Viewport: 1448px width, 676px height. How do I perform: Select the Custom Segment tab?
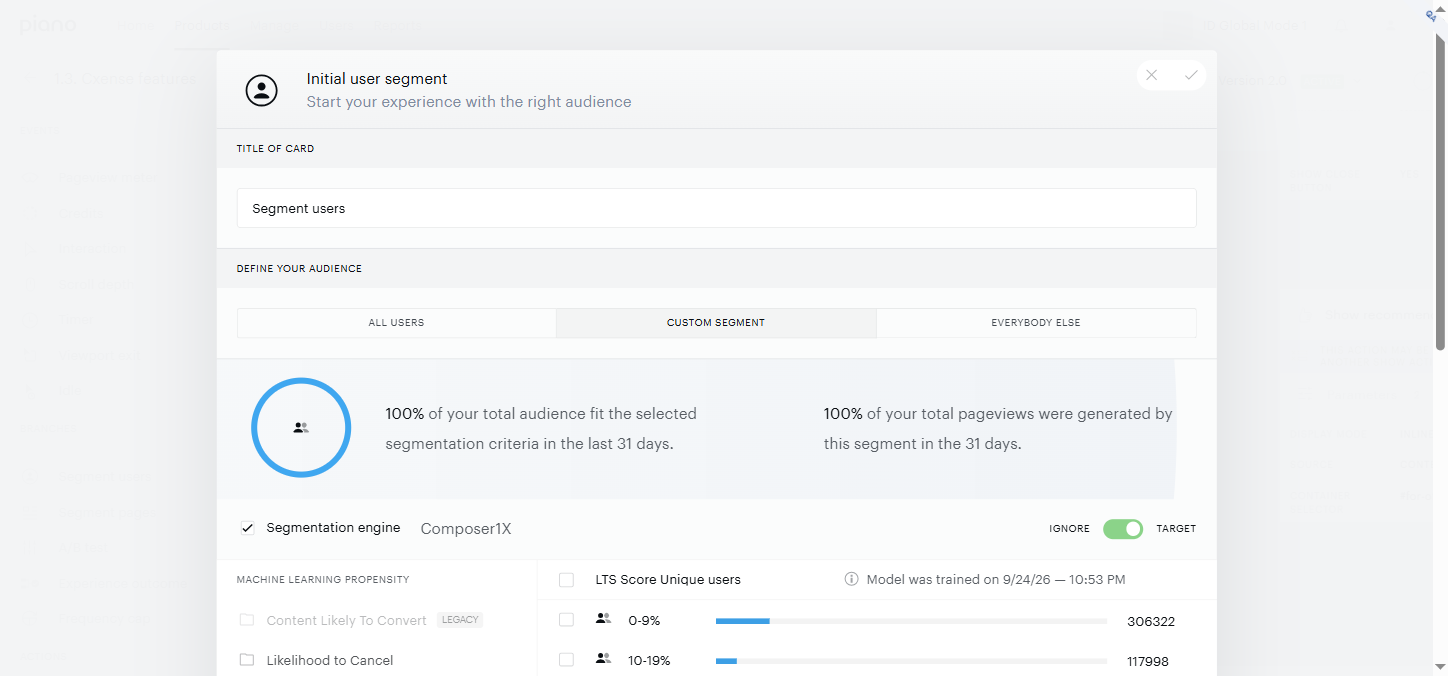716,323
